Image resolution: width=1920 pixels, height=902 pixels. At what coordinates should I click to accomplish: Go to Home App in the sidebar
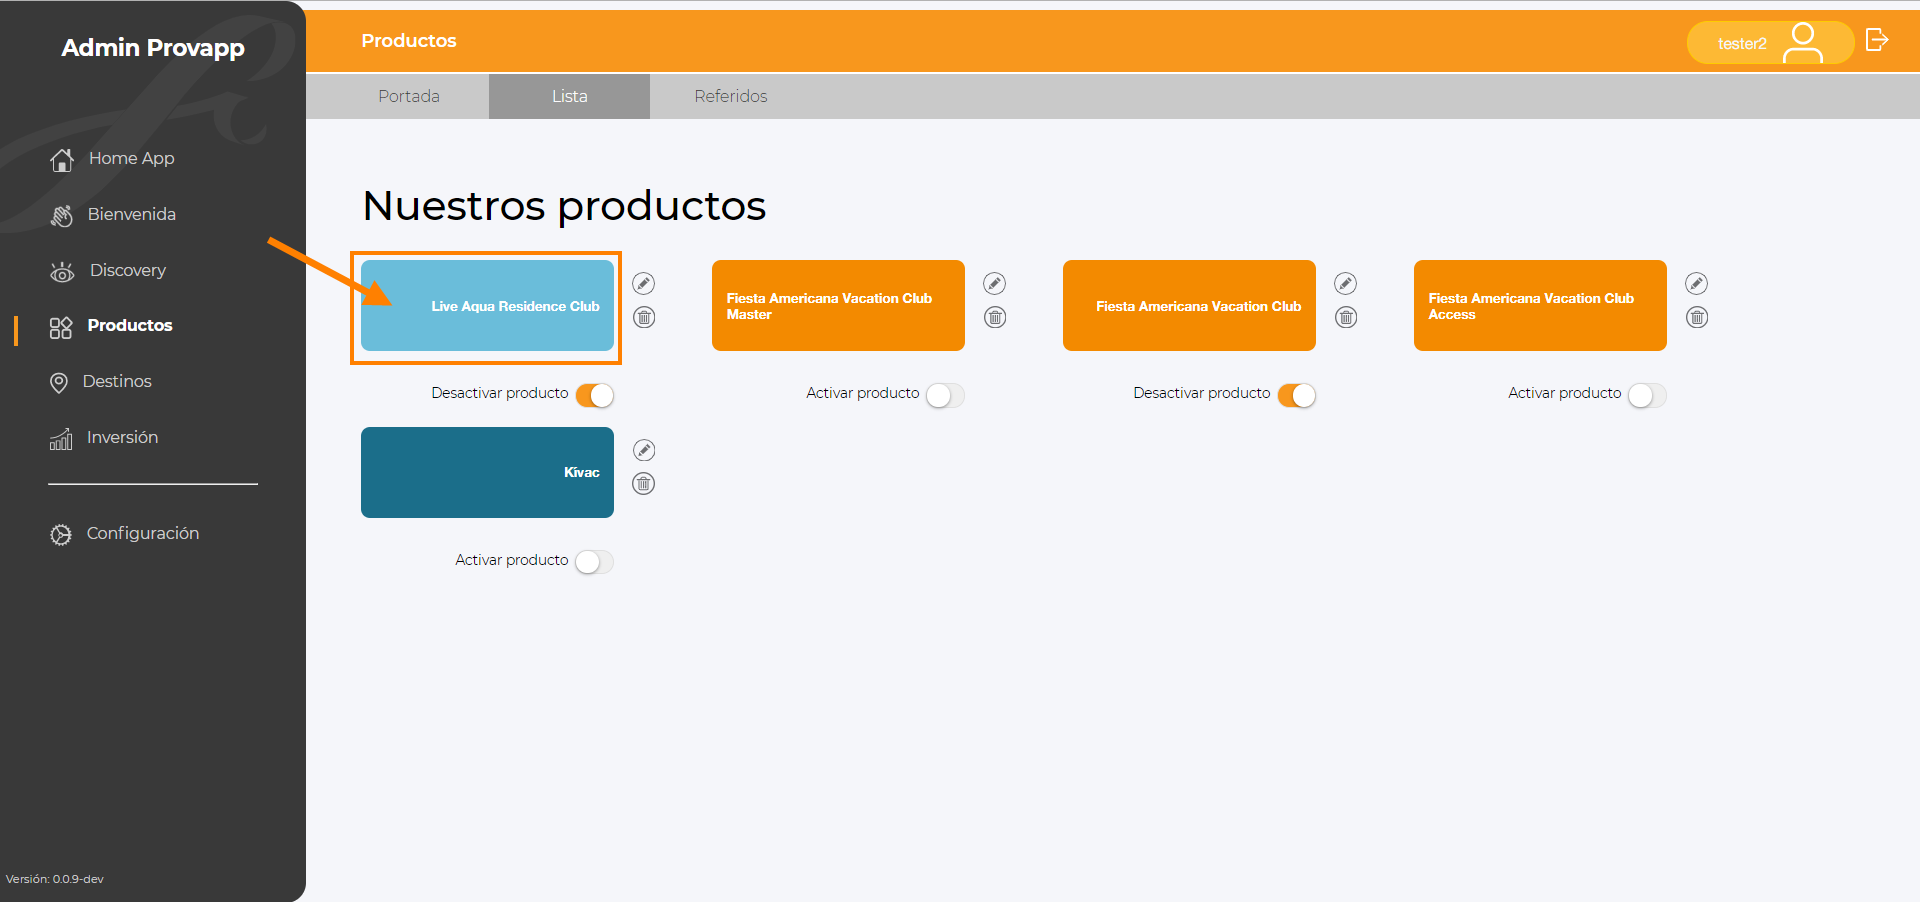click(x=132, y=158)
